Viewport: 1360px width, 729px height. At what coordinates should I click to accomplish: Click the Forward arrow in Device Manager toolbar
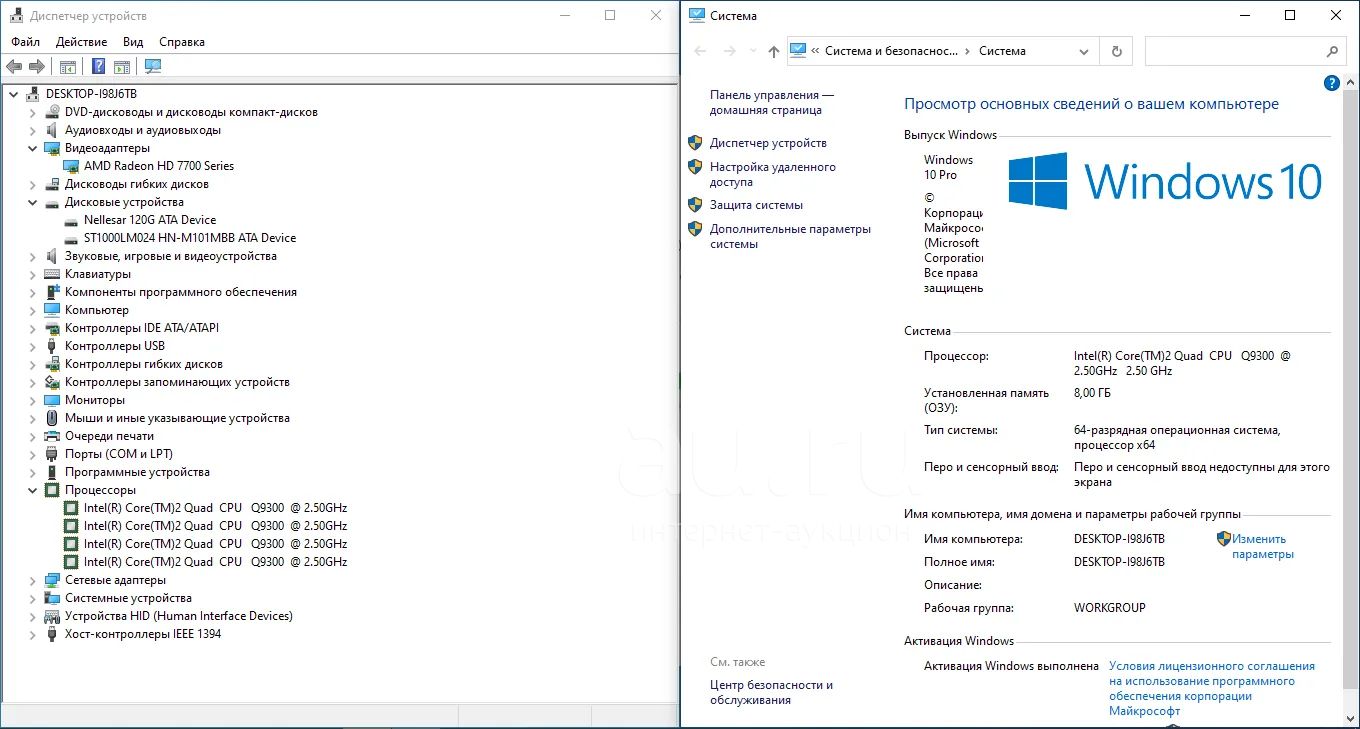tap(37, 66)
